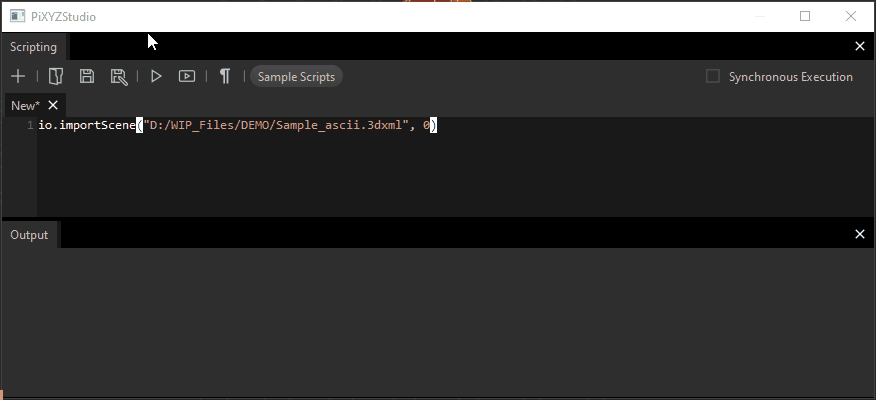This screenshot has height=400, width=876.
Task: Click the PiXYZStudio title bar app icon
Action: click(17, 16)
